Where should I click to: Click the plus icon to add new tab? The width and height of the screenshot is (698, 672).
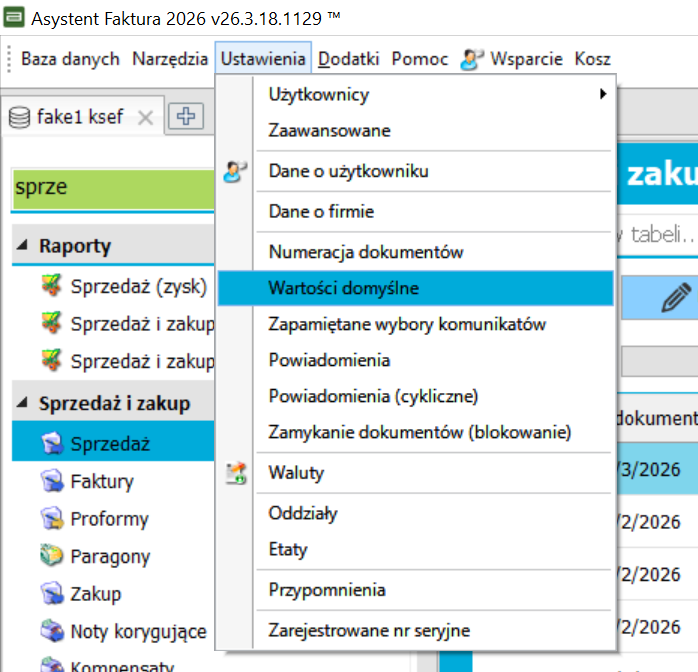point(185,116)
